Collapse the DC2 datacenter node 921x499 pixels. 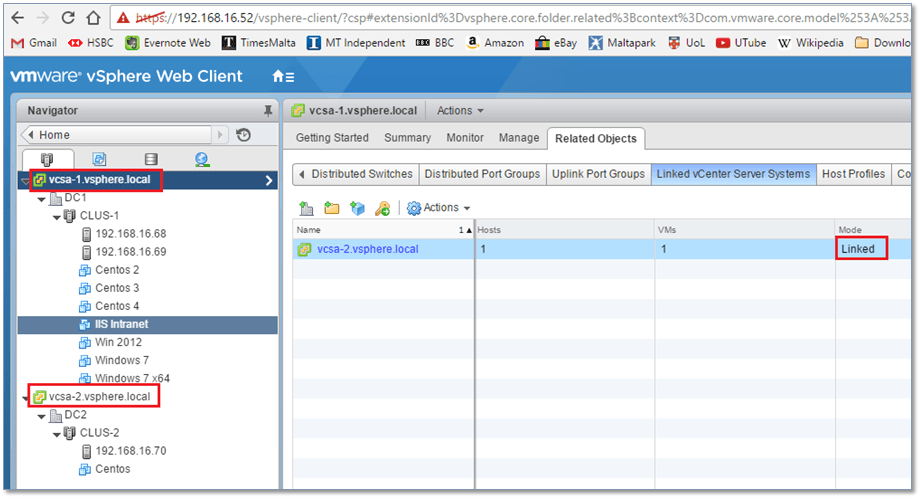pos(42,417)
